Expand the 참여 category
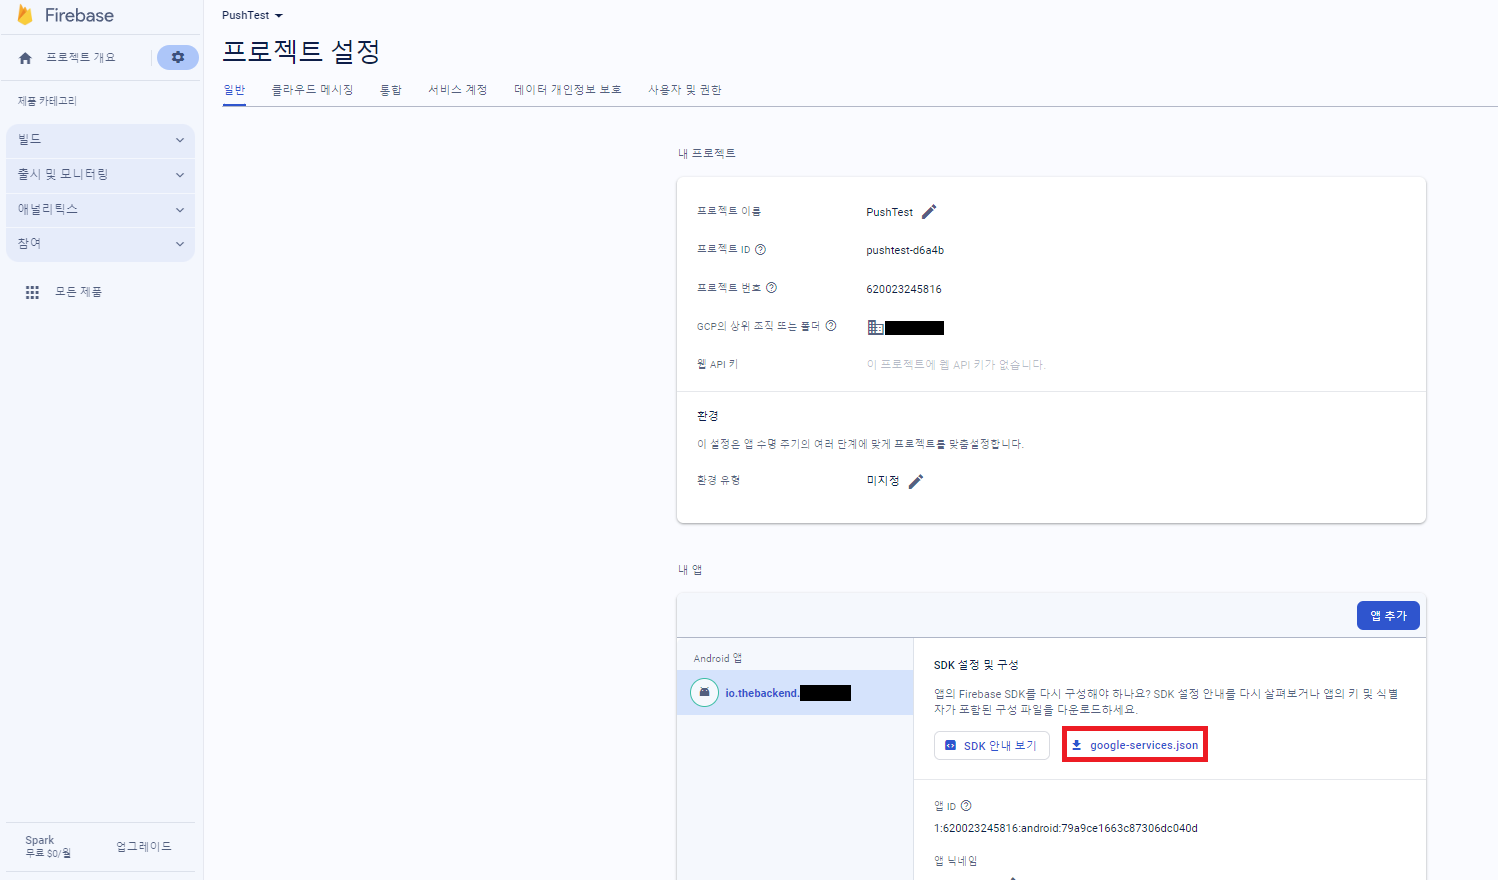 pyautogui.click(x=100, y=244)
